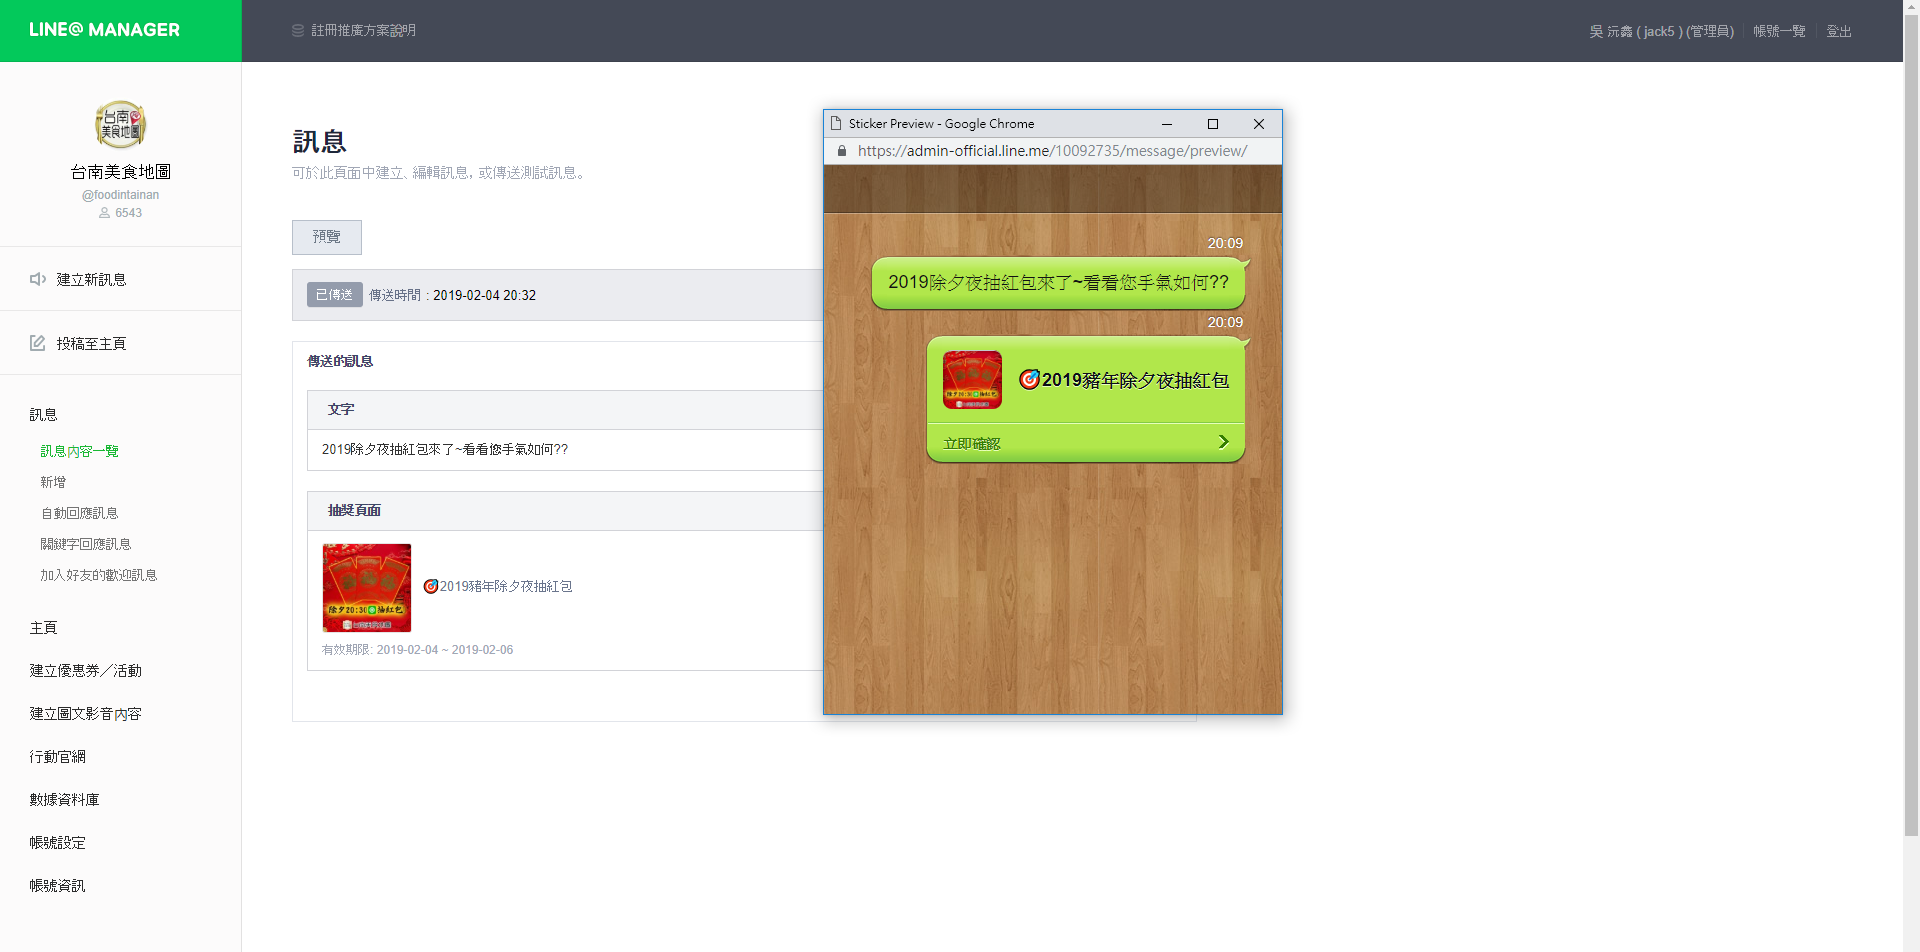Image resolution: width=1920 pixels, height=952 pixels.
Task: Open 建立新訊息 in the sidebar
Action: 91,279
